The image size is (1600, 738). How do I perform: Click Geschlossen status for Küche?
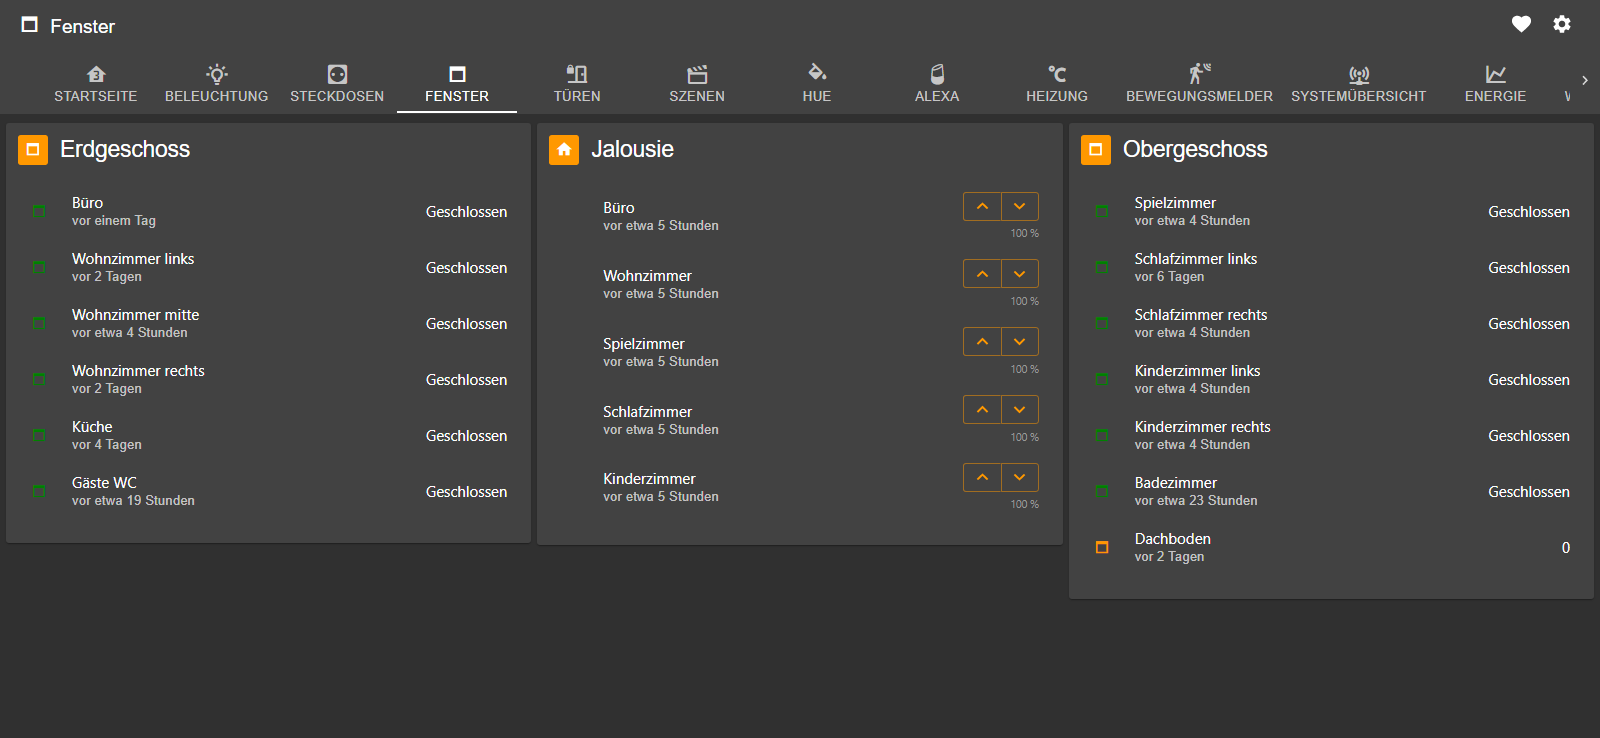(467, 436)
